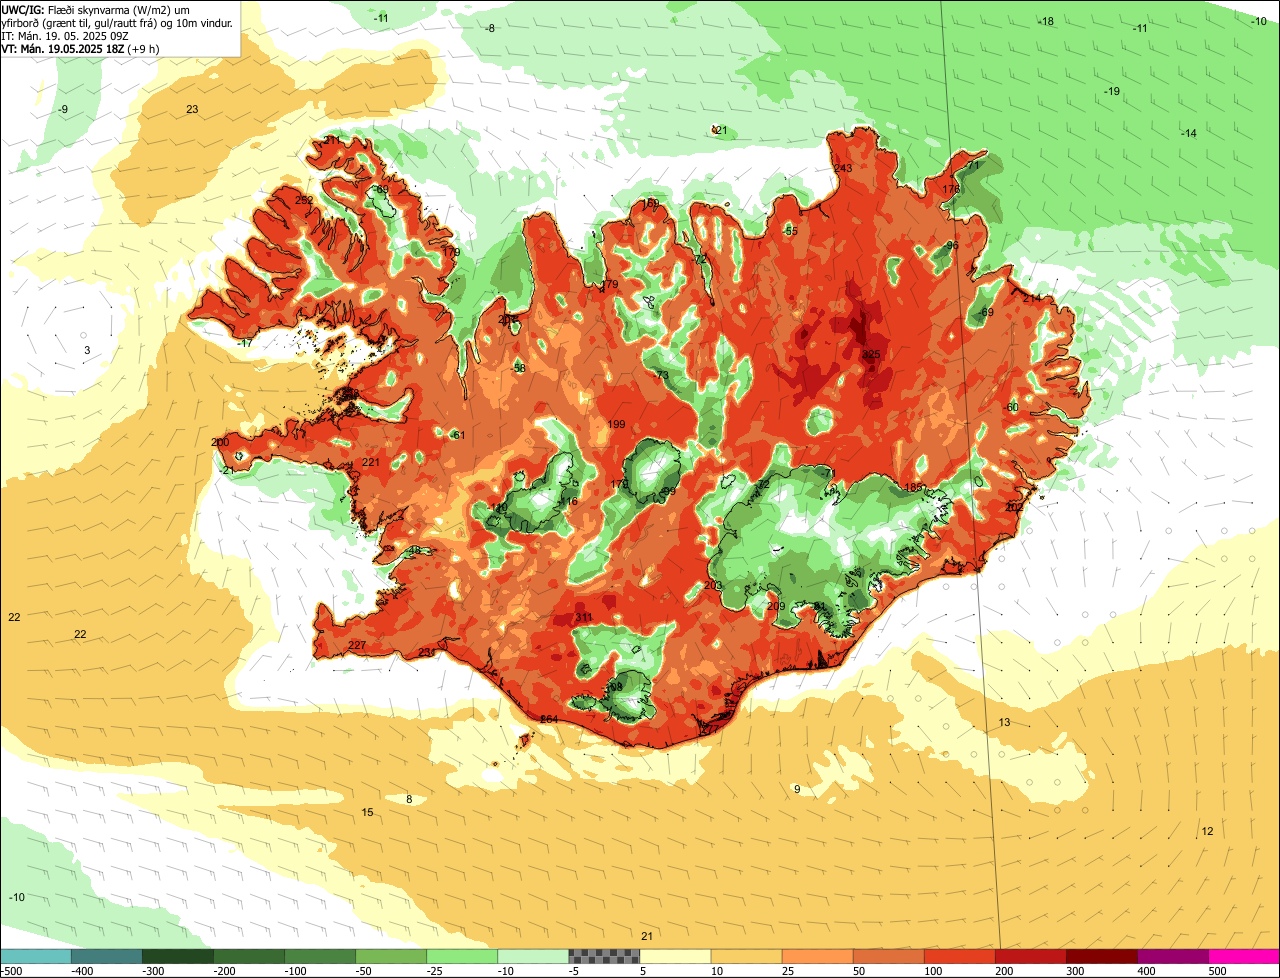The height and width of the screenshot is (978, 1280).
Task: Click the map value '-69' in east Iceland
Action: tap(986, 312)
